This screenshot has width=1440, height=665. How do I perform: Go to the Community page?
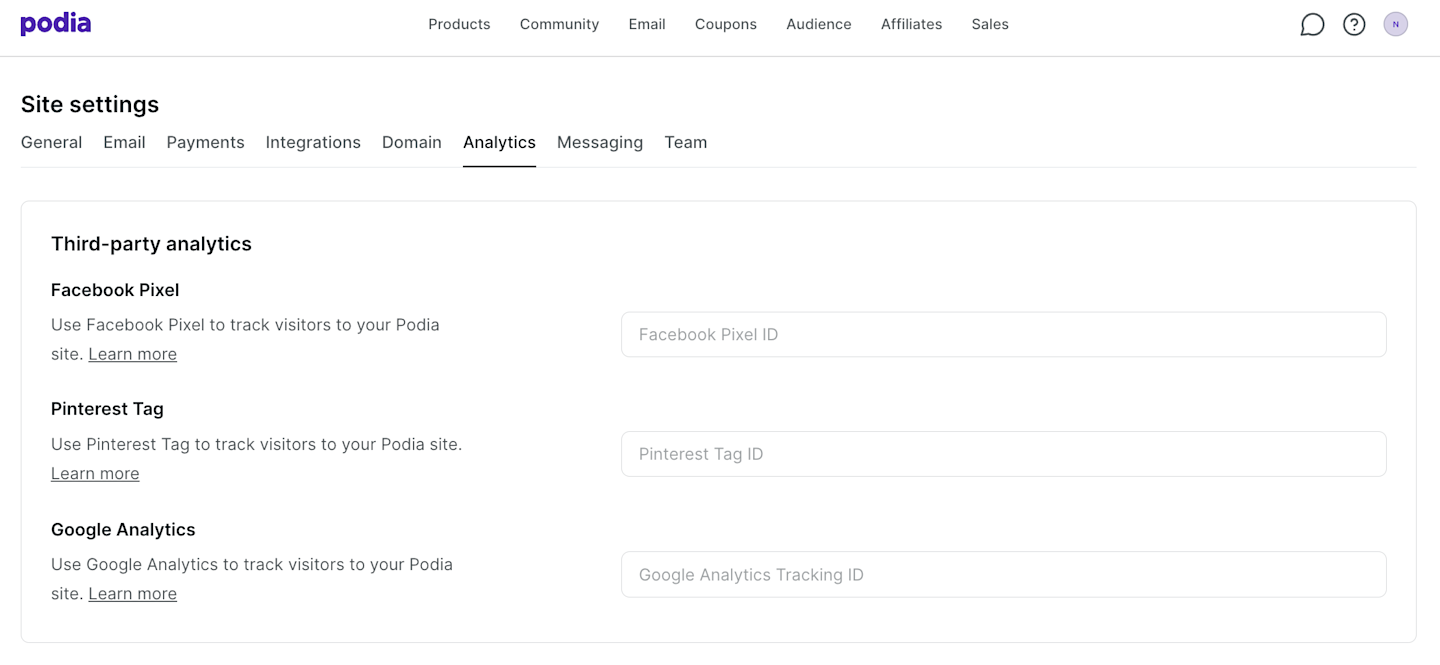coord(559,24)
